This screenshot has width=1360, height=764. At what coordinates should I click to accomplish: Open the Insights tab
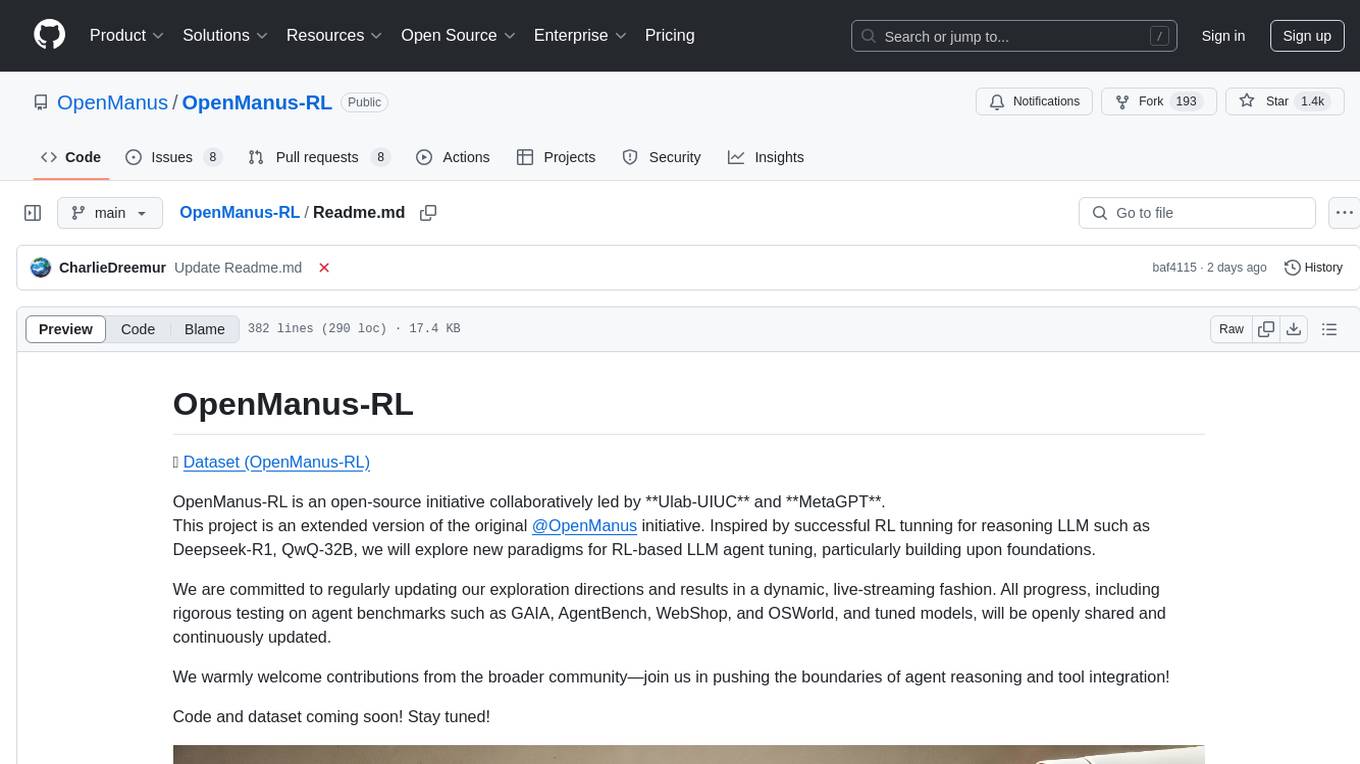(x=766, y=157)
